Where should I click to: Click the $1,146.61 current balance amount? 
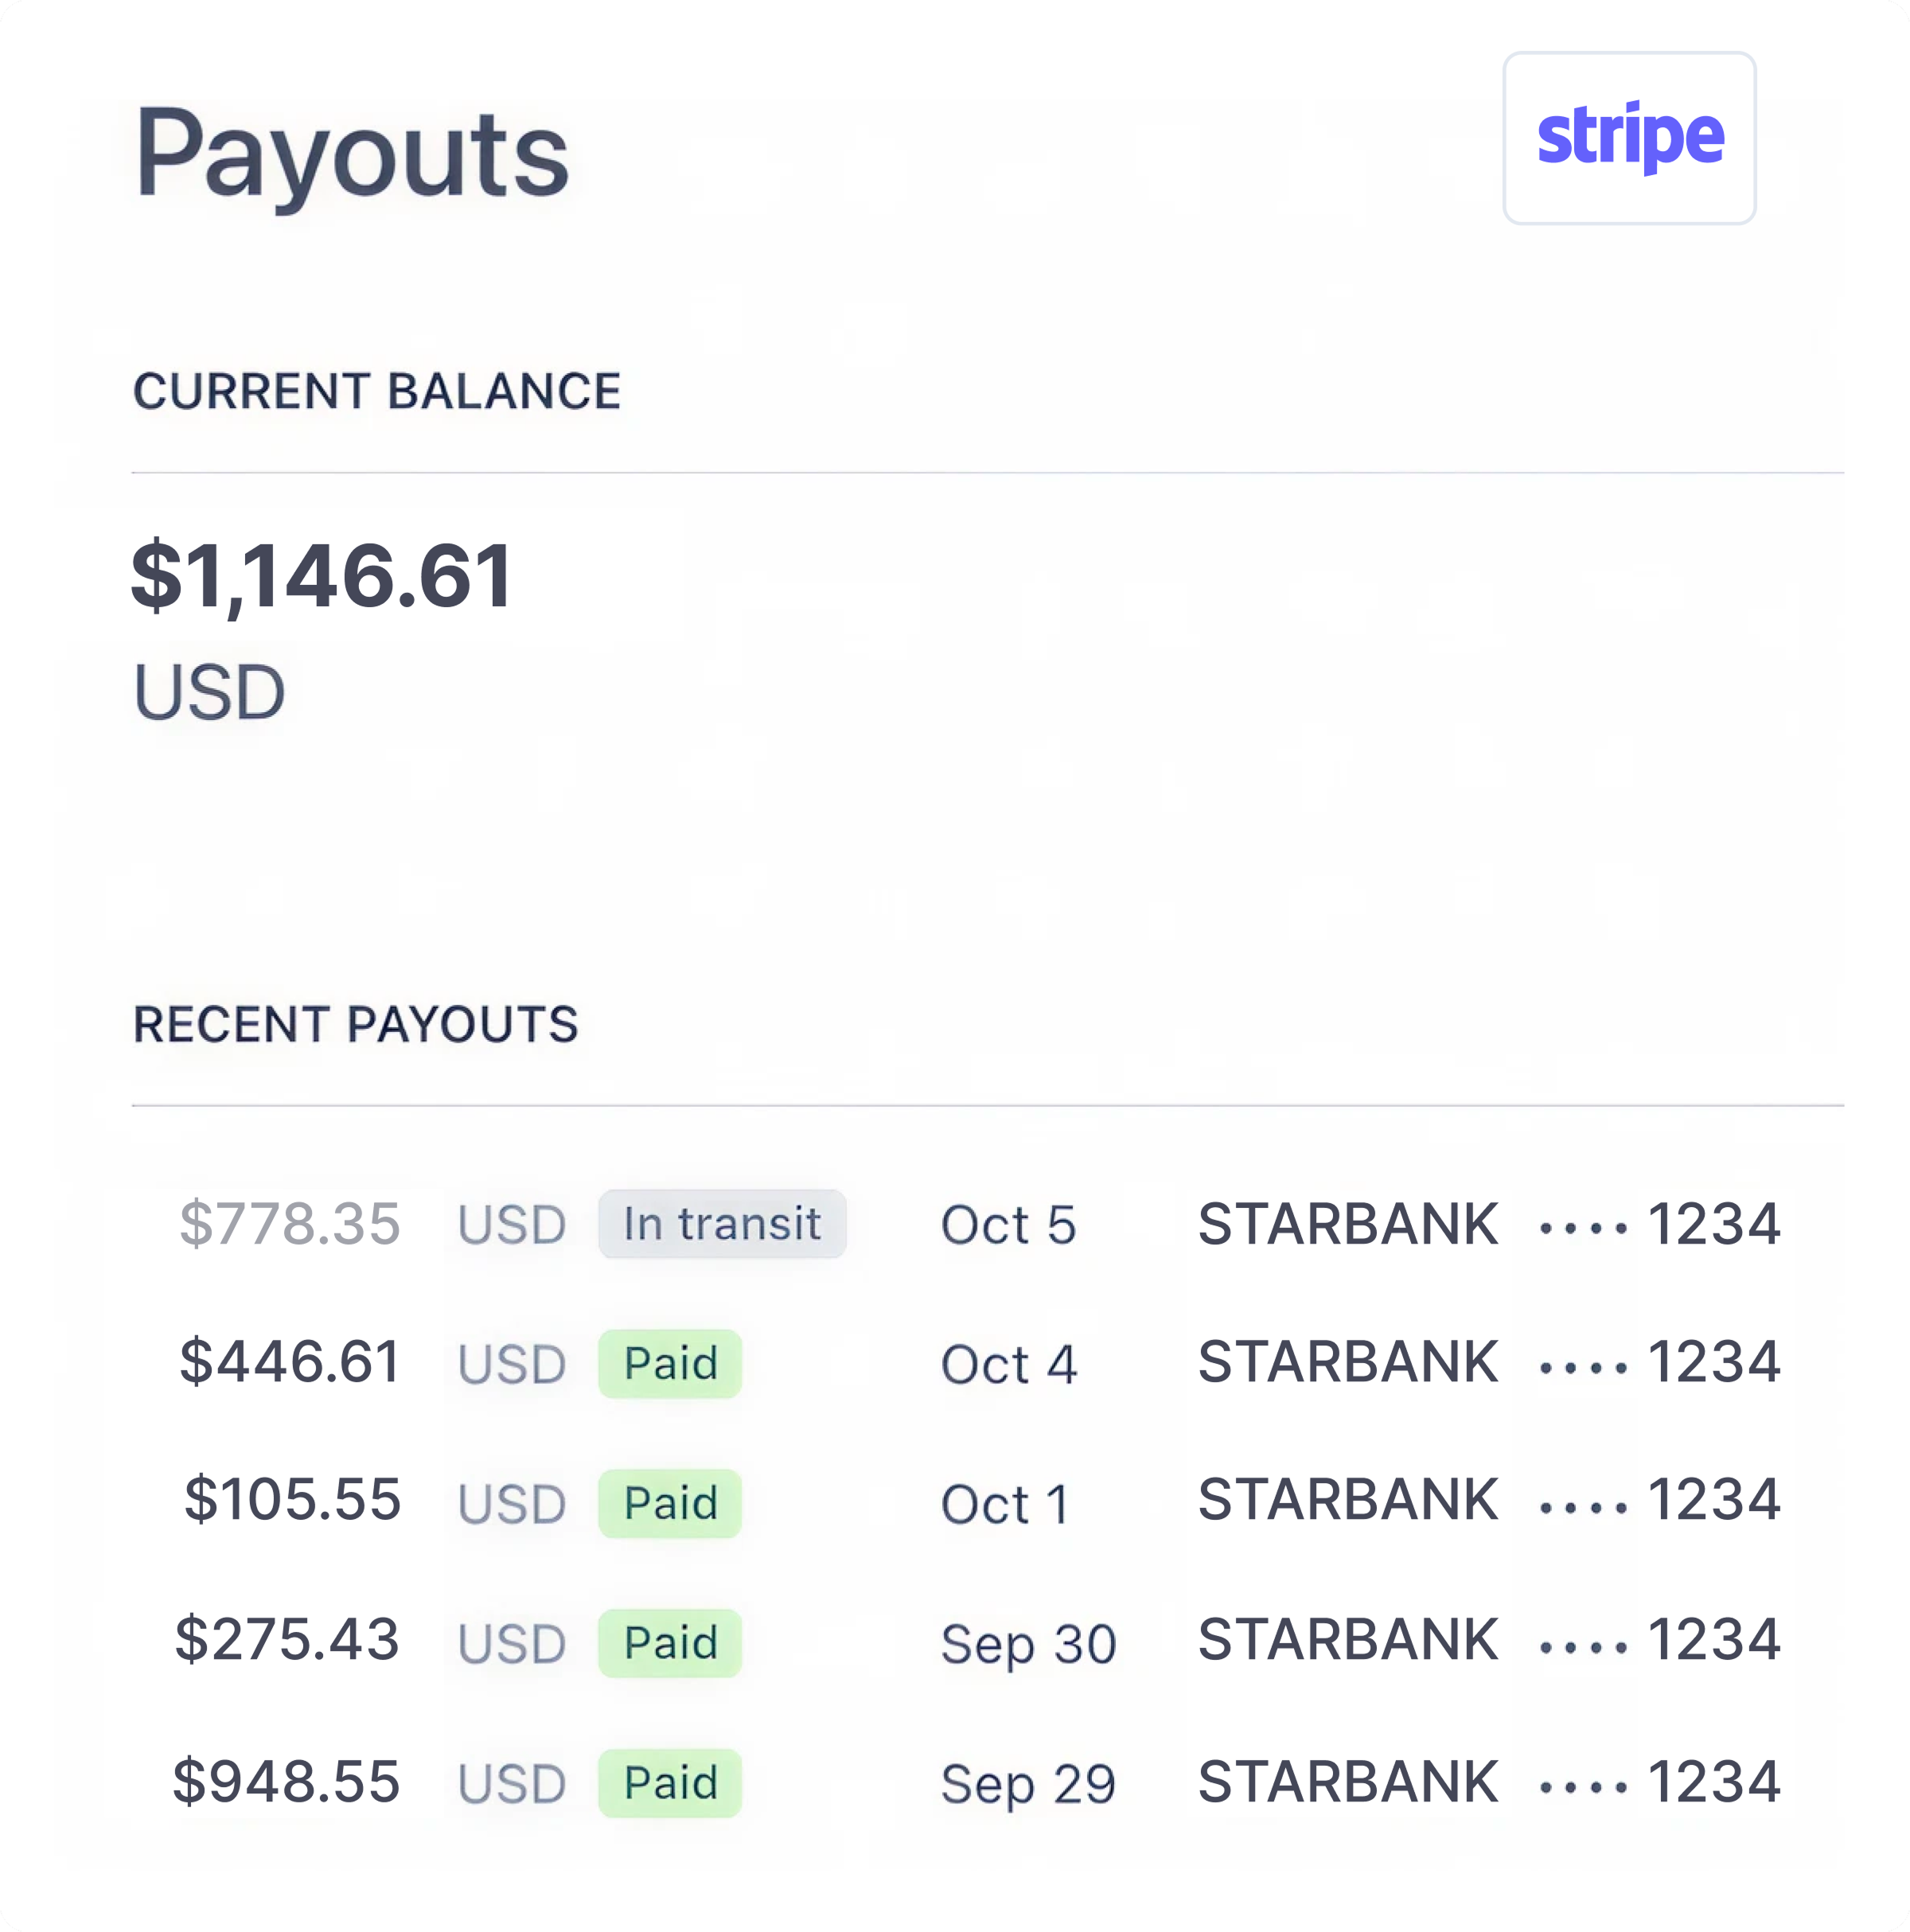322,576
